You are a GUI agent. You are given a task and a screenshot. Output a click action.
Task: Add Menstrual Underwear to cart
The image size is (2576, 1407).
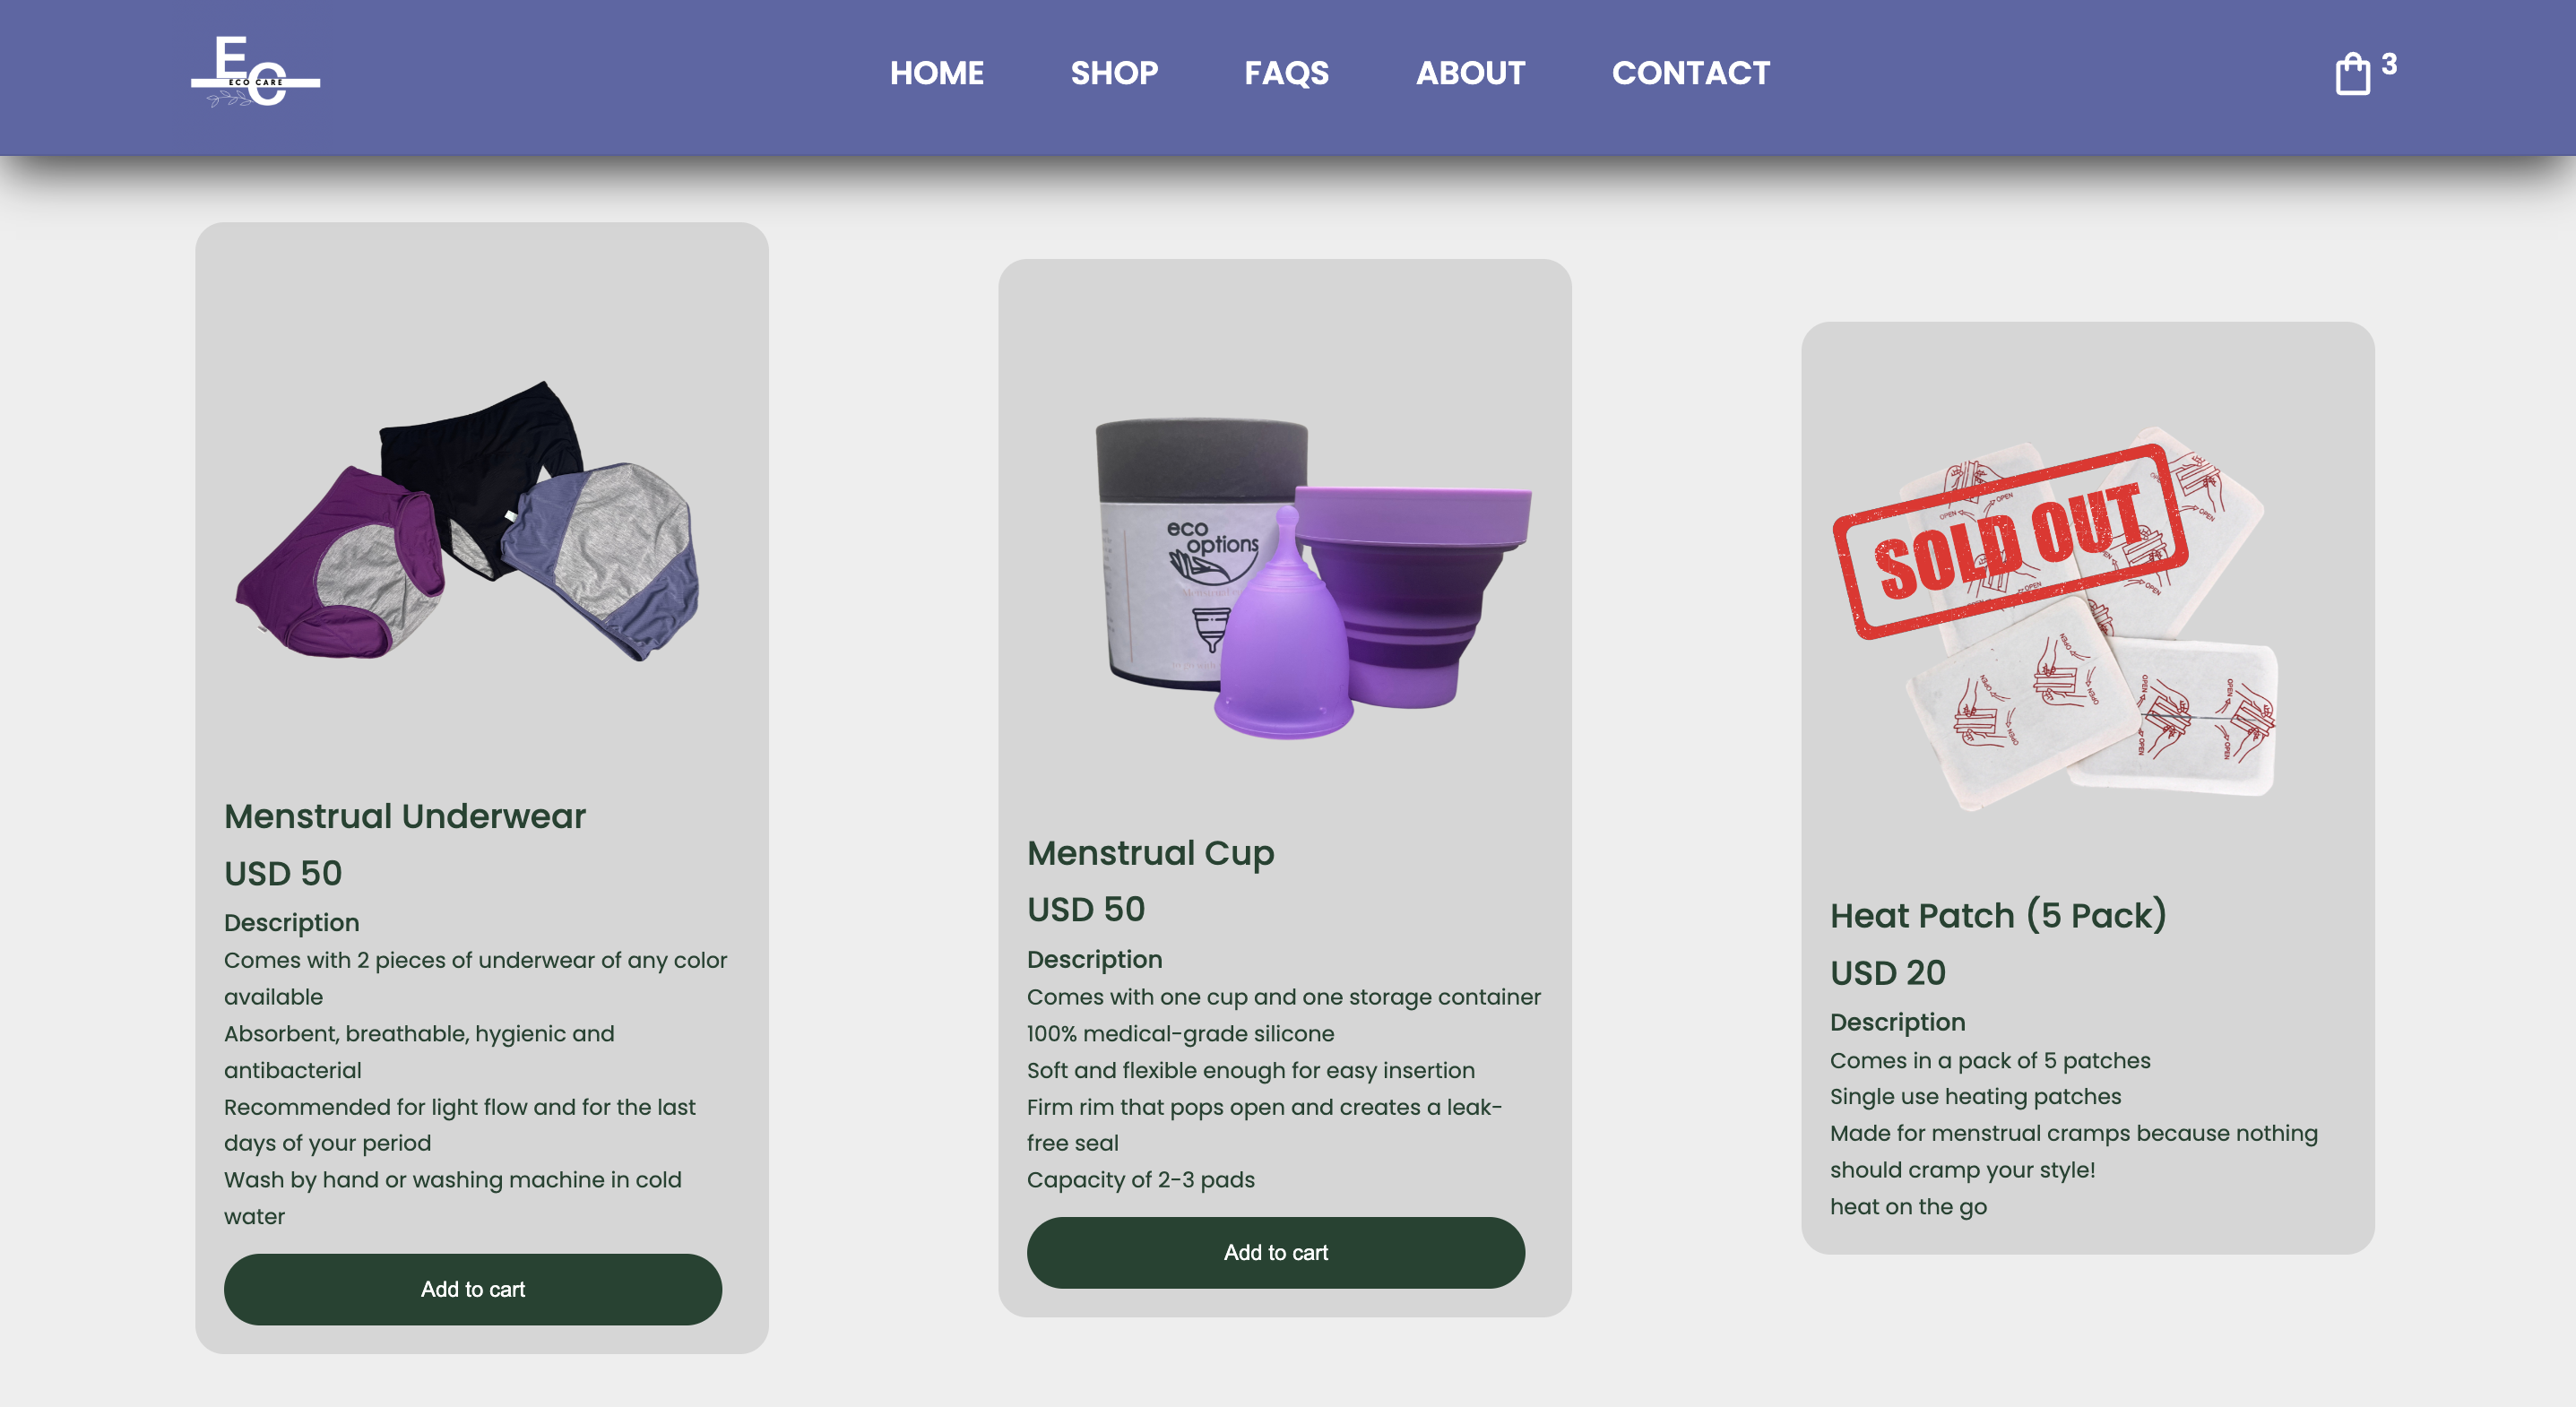(472, 1289)
